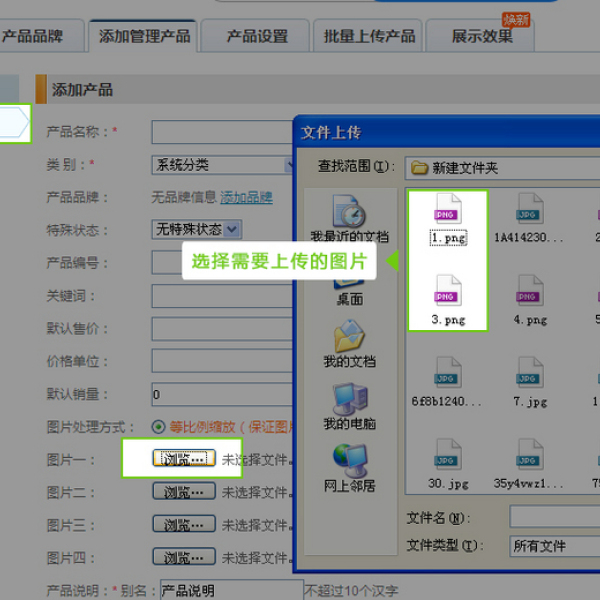
Task: Open the 展示效果 tab
Action: click(481, 36)
